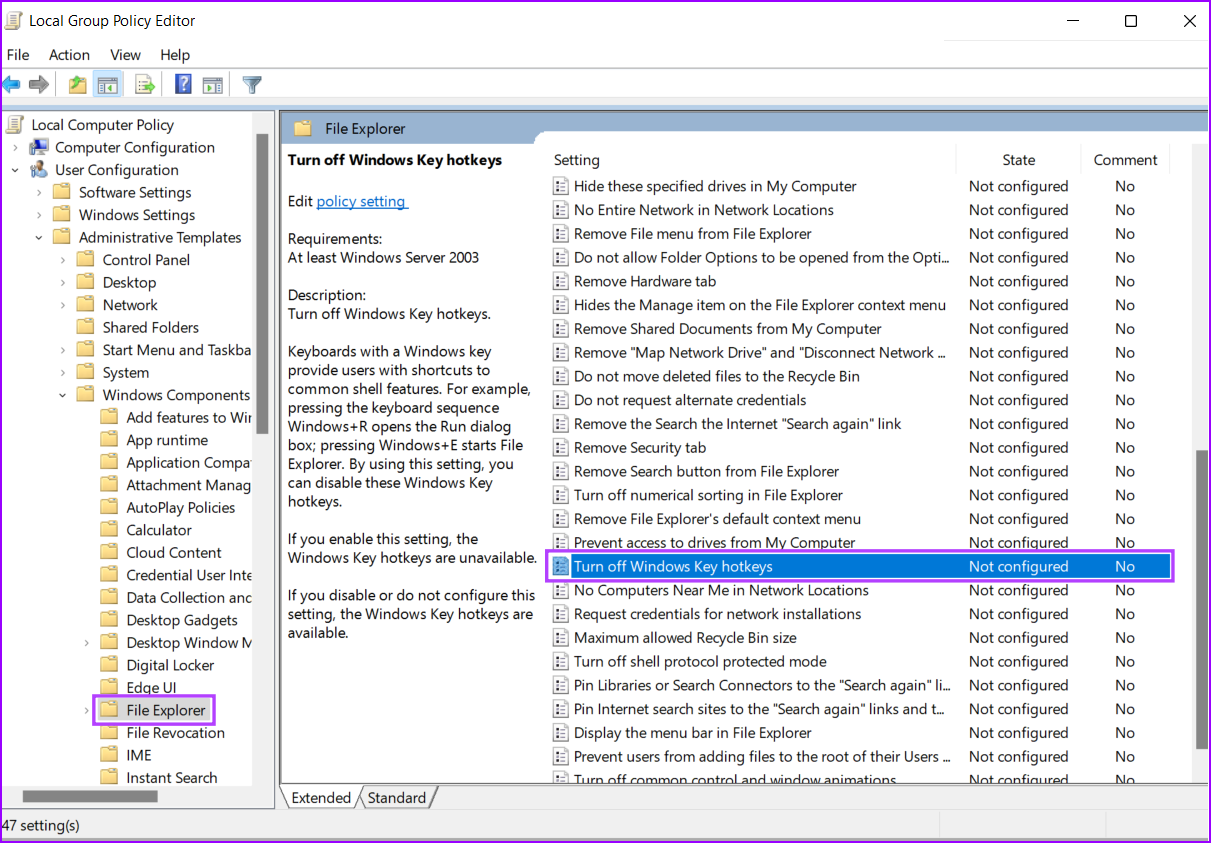Switch to the Standard tab
Image resolution: width=1211 pixels, height=843 pixels.
point(397,797)
